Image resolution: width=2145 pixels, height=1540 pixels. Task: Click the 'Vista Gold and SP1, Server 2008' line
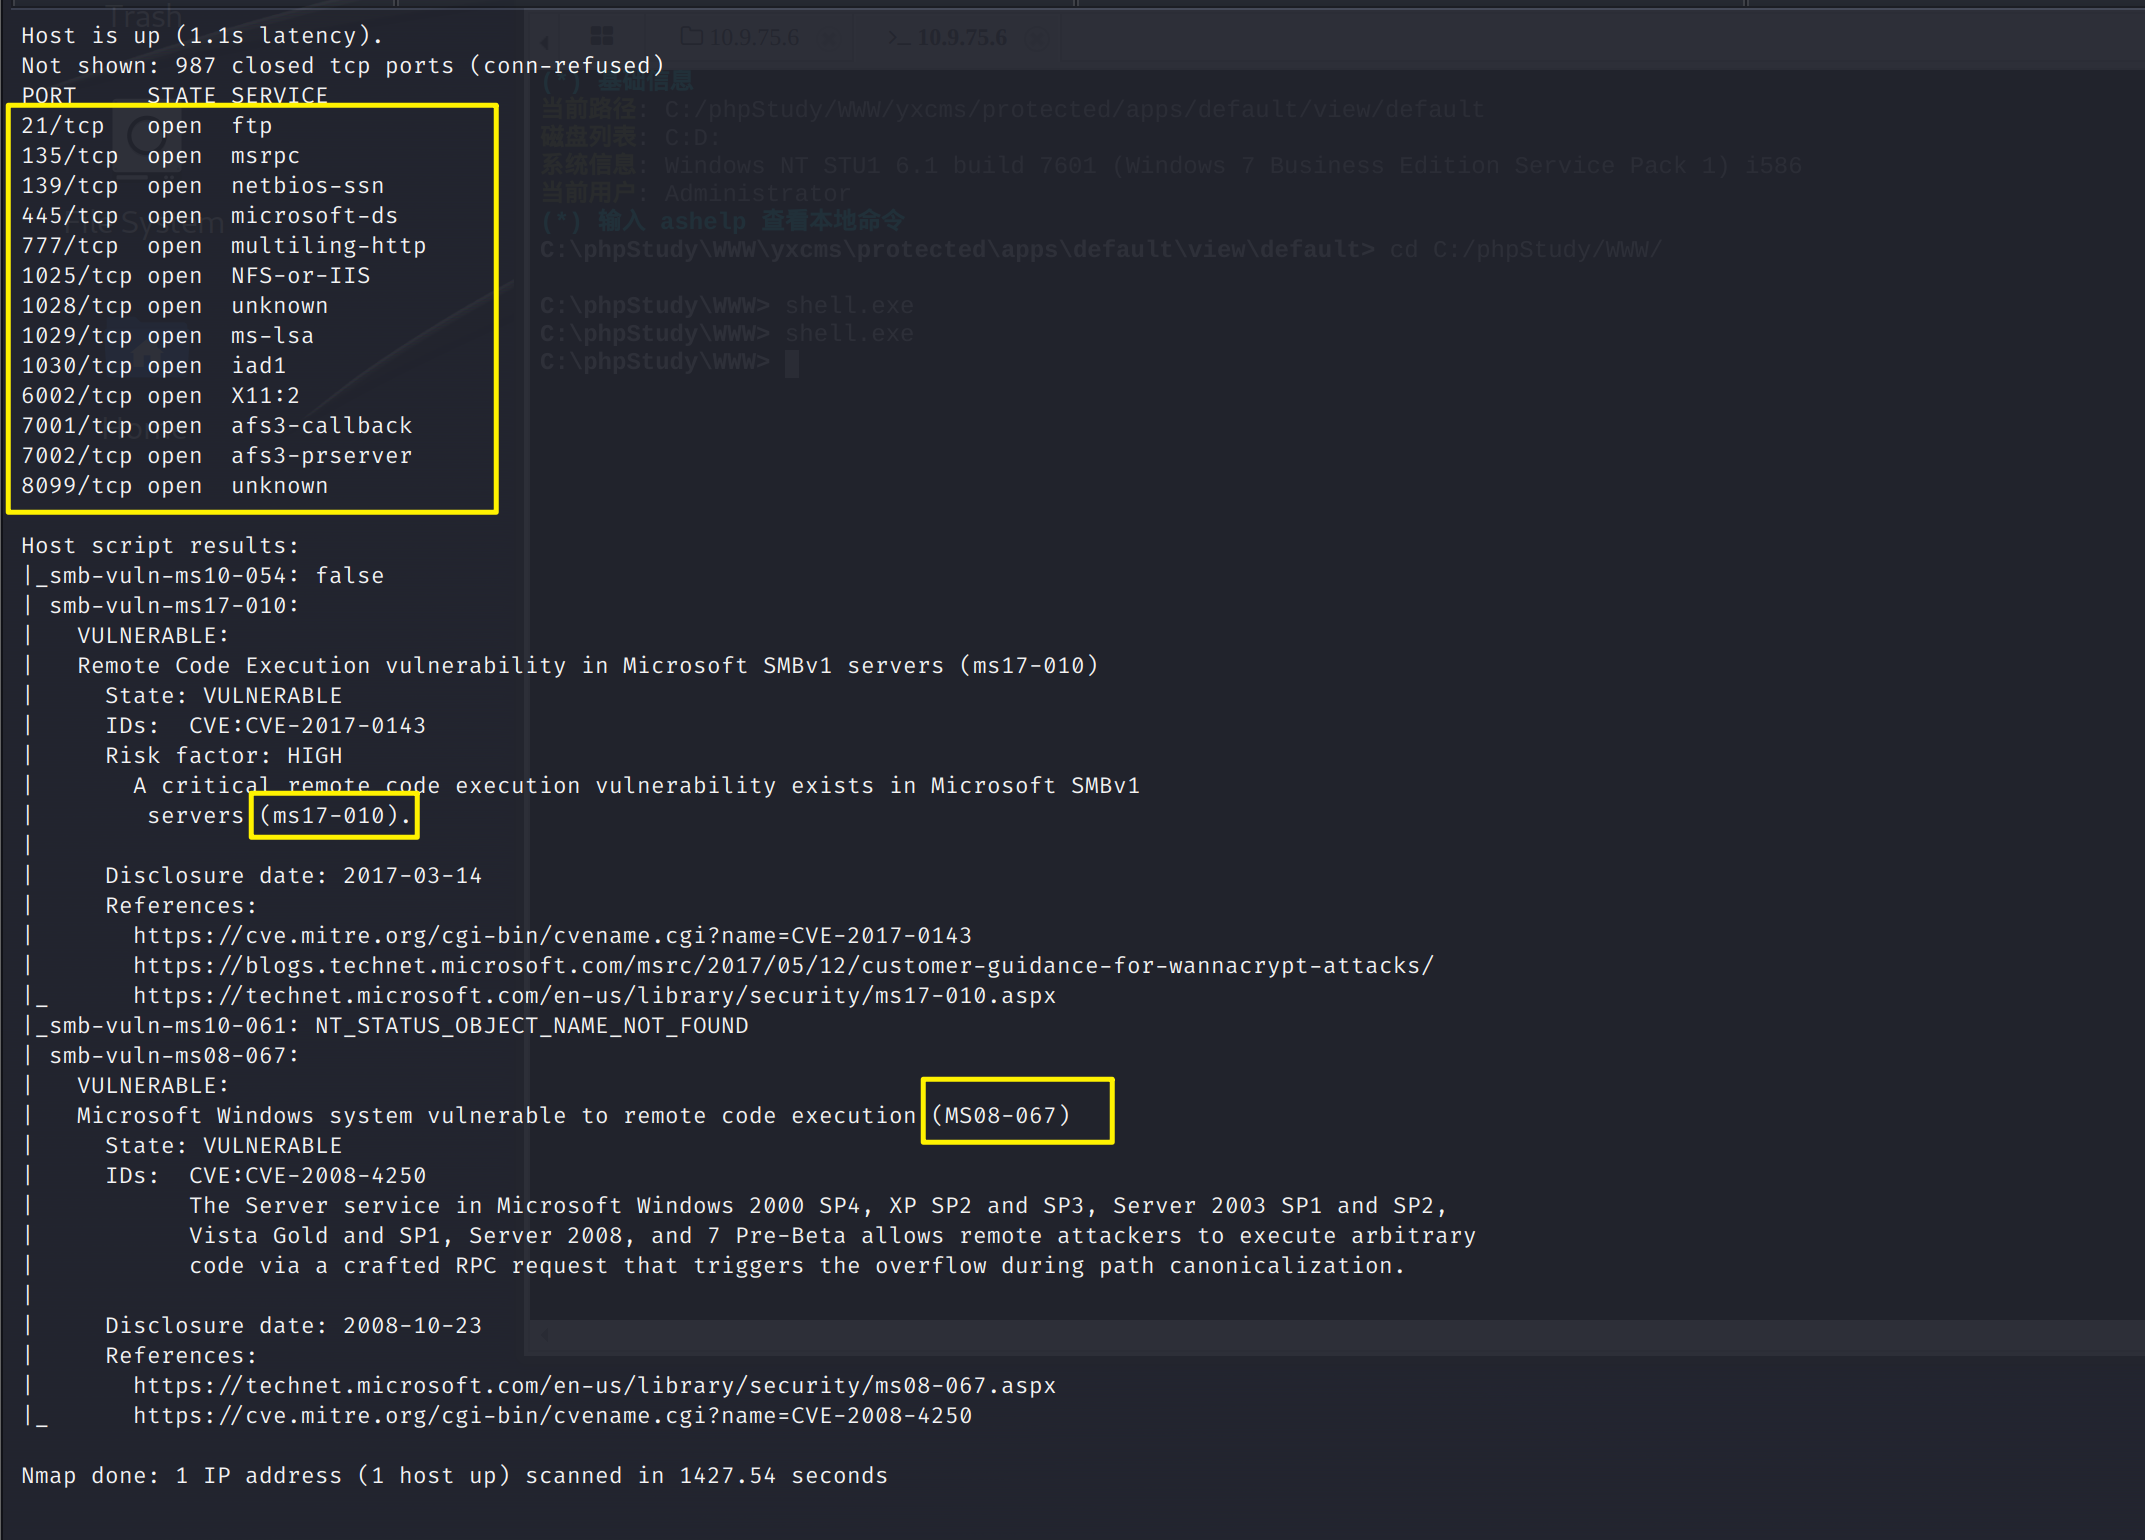click(833, 1236)
